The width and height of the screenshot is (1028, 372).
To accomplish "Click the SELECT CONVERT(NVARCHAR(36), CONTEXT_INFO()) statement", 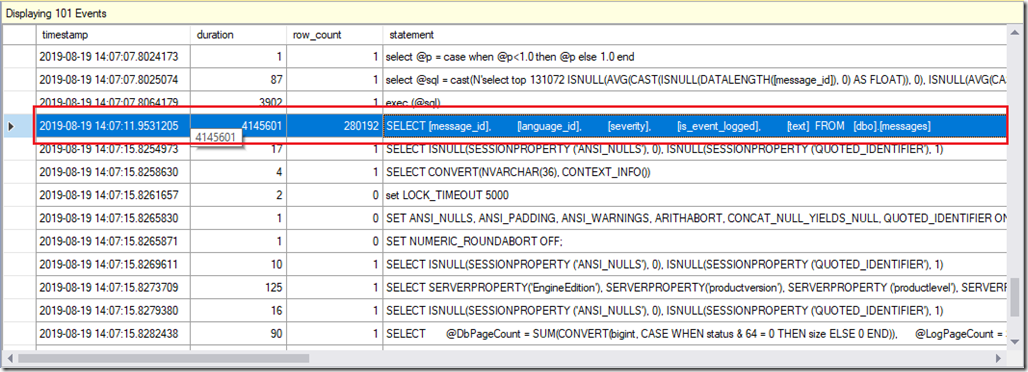I will (695, 172).
